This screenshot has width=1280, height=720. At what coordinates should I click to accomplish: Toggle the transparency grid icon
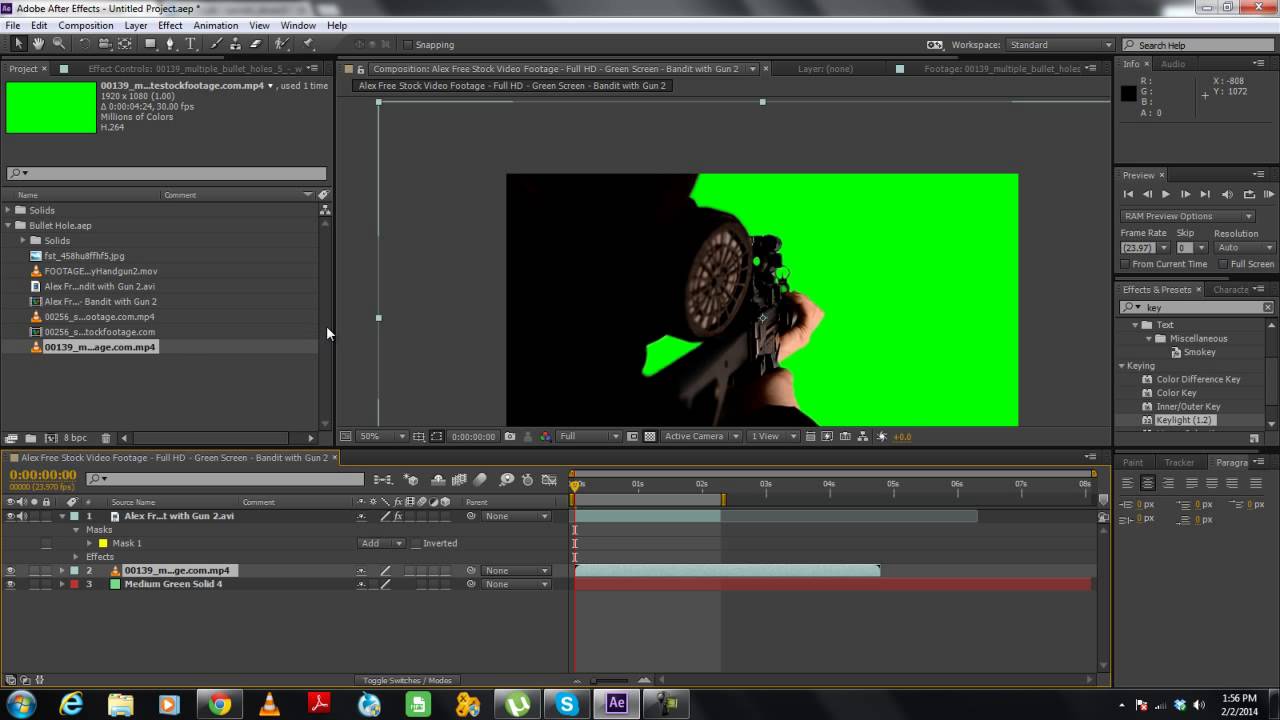click(650, 436)
